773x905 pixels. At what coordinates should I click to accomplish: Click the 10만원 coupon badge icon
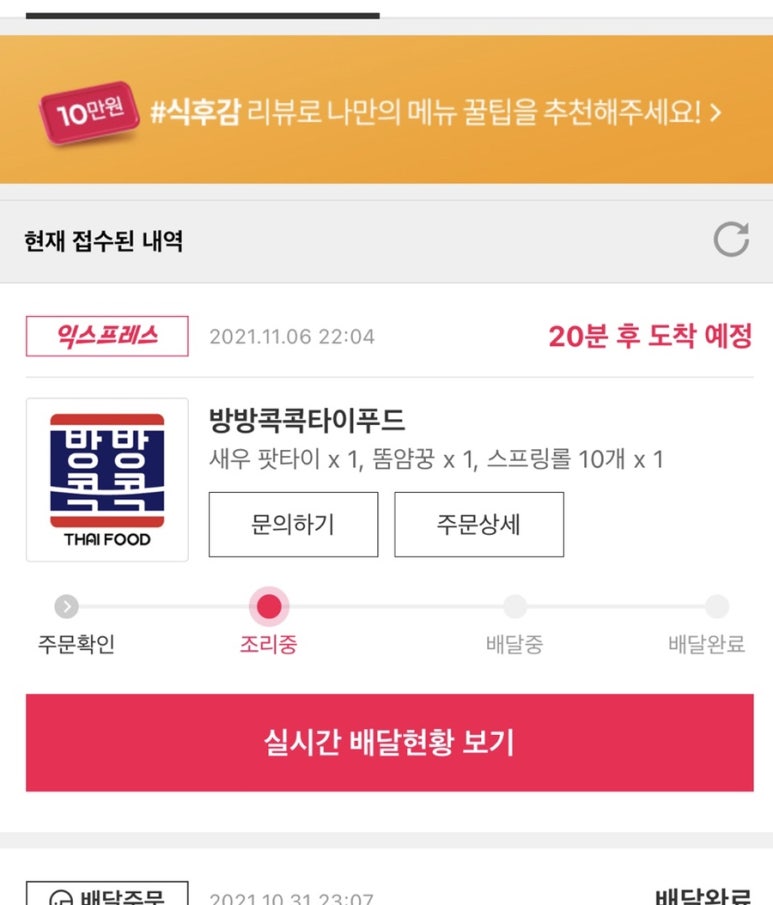pos(89,112)
